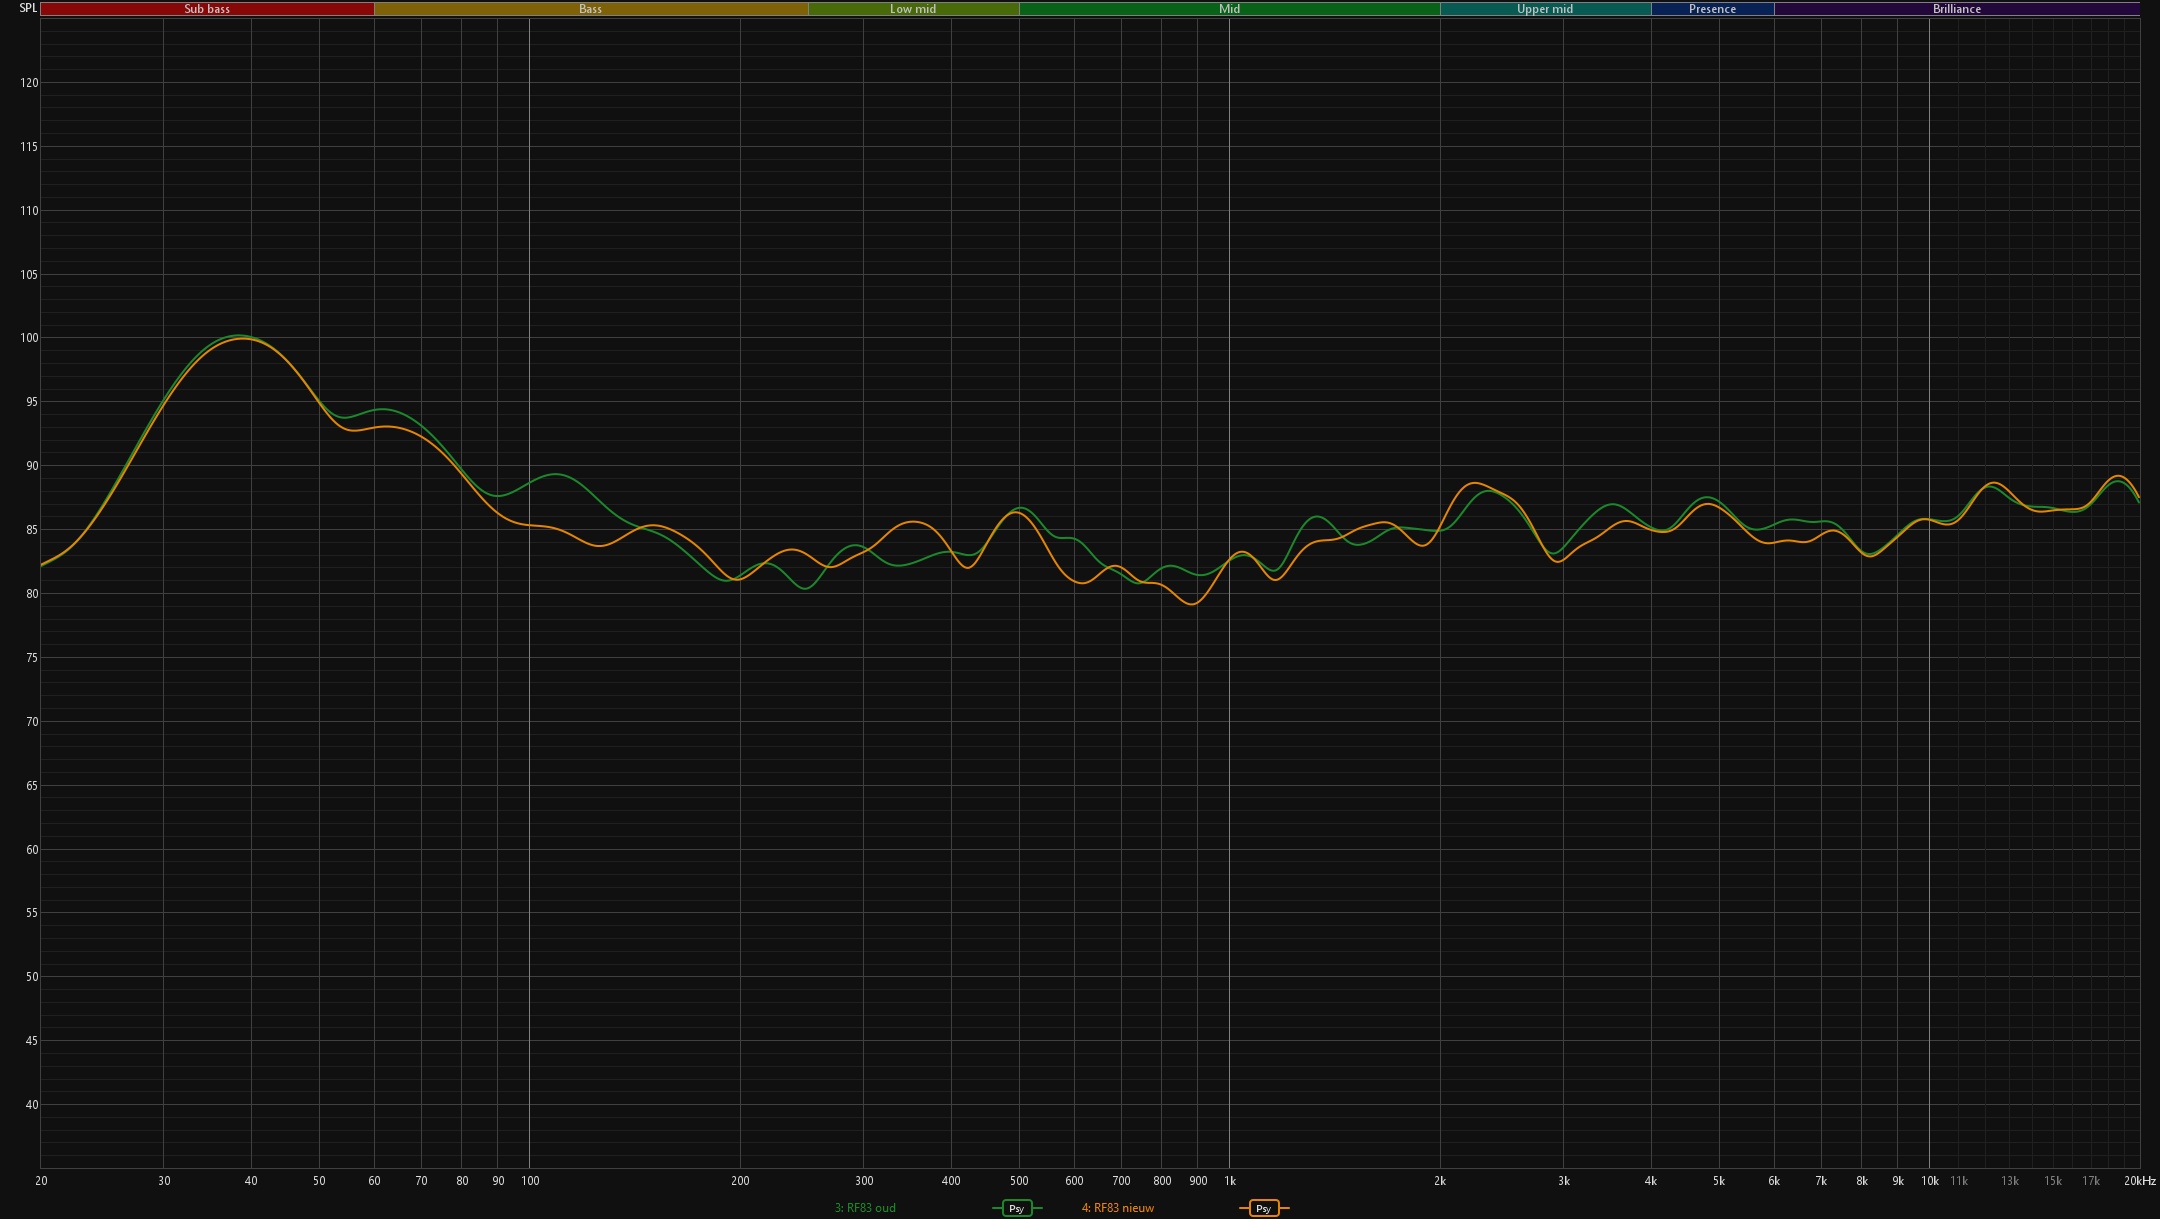Image resolution: width=2160 pixels, height=1219 pixels.
Task: Click the Bass frequency band label
Action: click(x=591, y=9)
